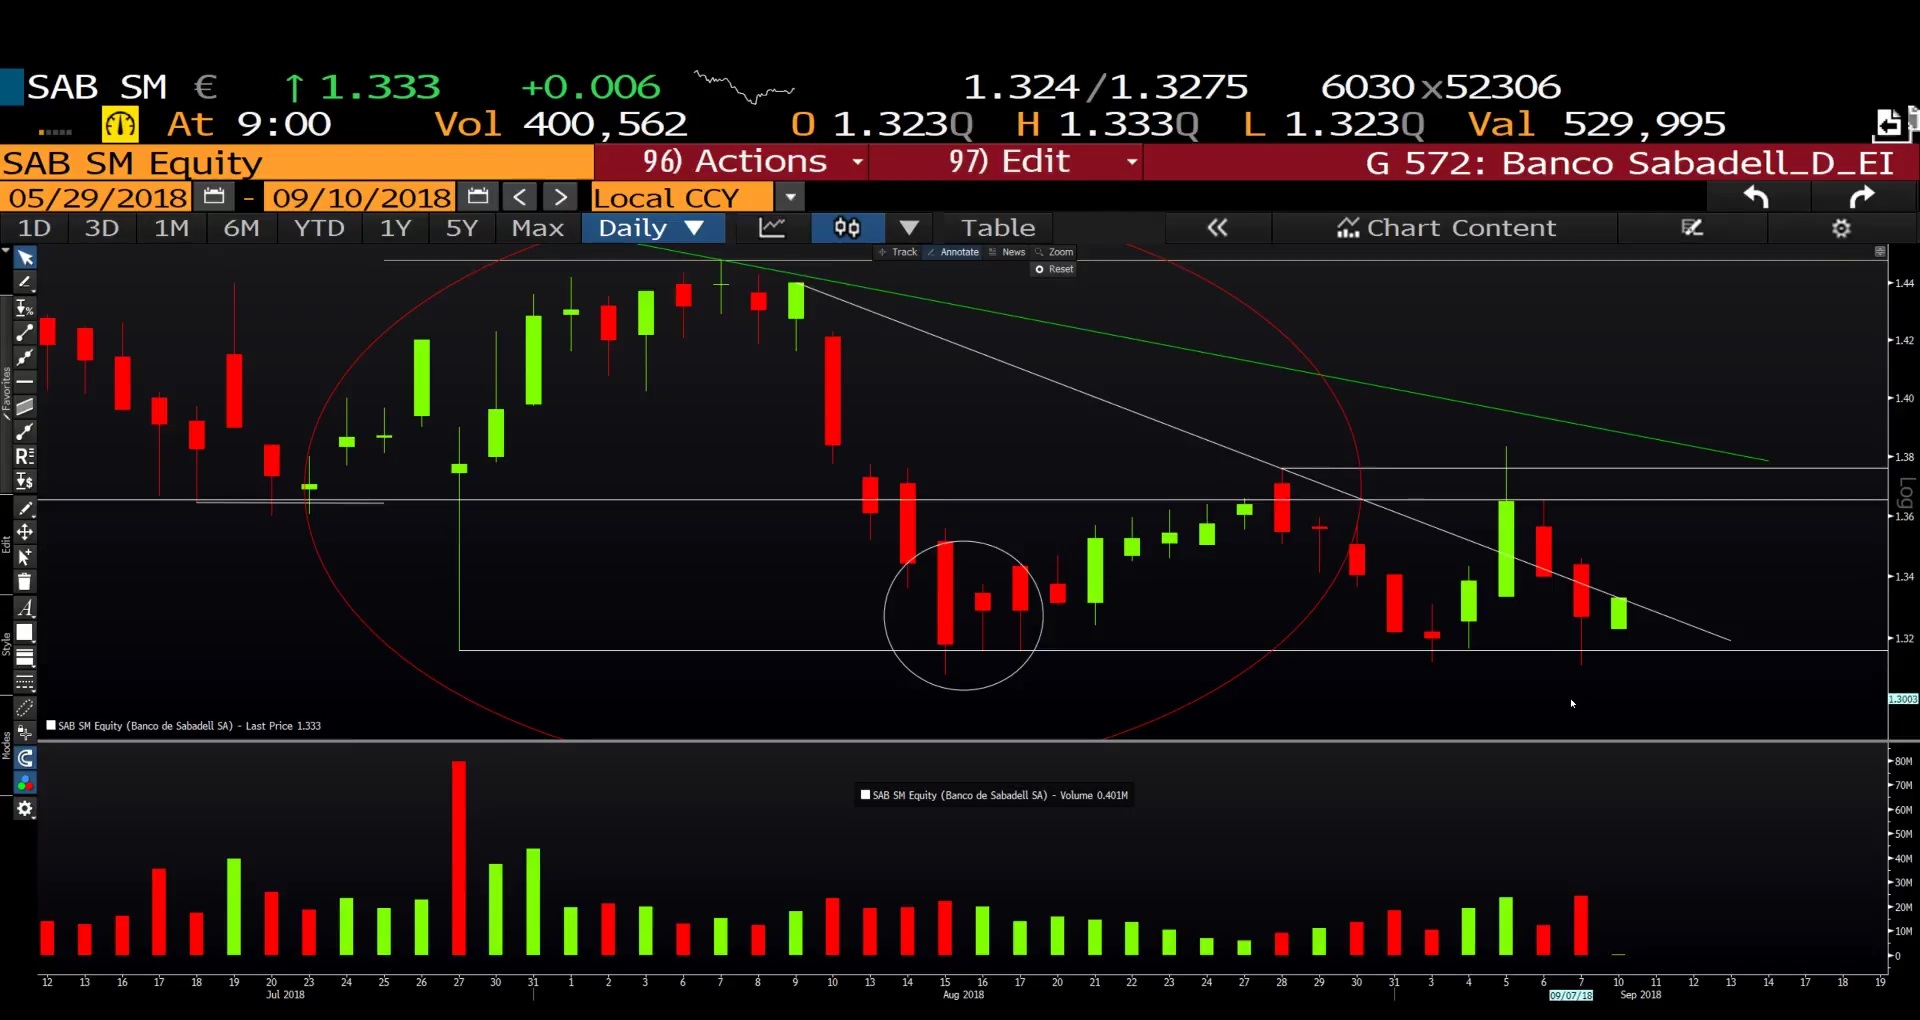Delete annotation with trash icon
The image size is (1920, 1020).
click(25, 582)
